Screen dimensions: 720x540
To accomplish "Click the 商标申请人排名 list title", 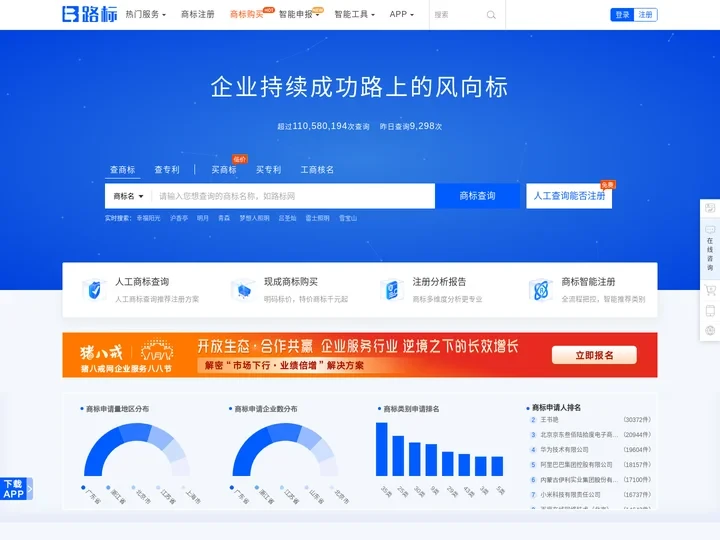I will (x=556, y=408).
